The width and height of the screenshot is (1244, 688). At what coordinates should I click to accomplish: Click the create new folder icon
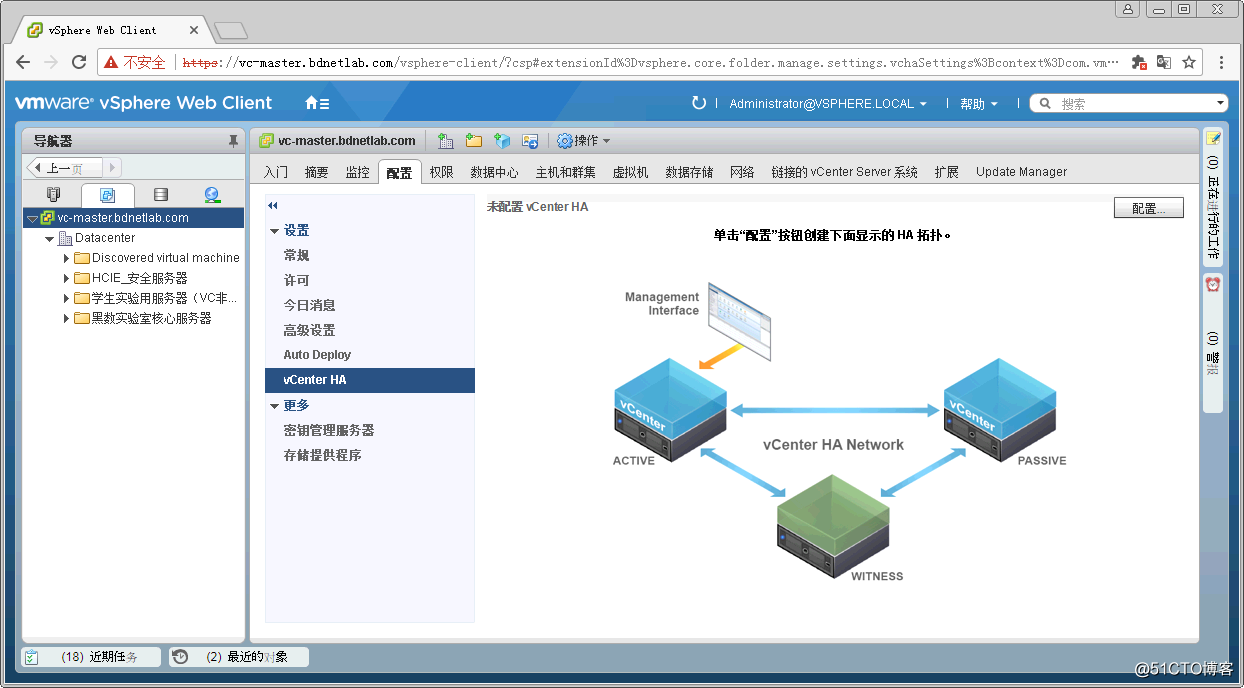tap(474, 141)
